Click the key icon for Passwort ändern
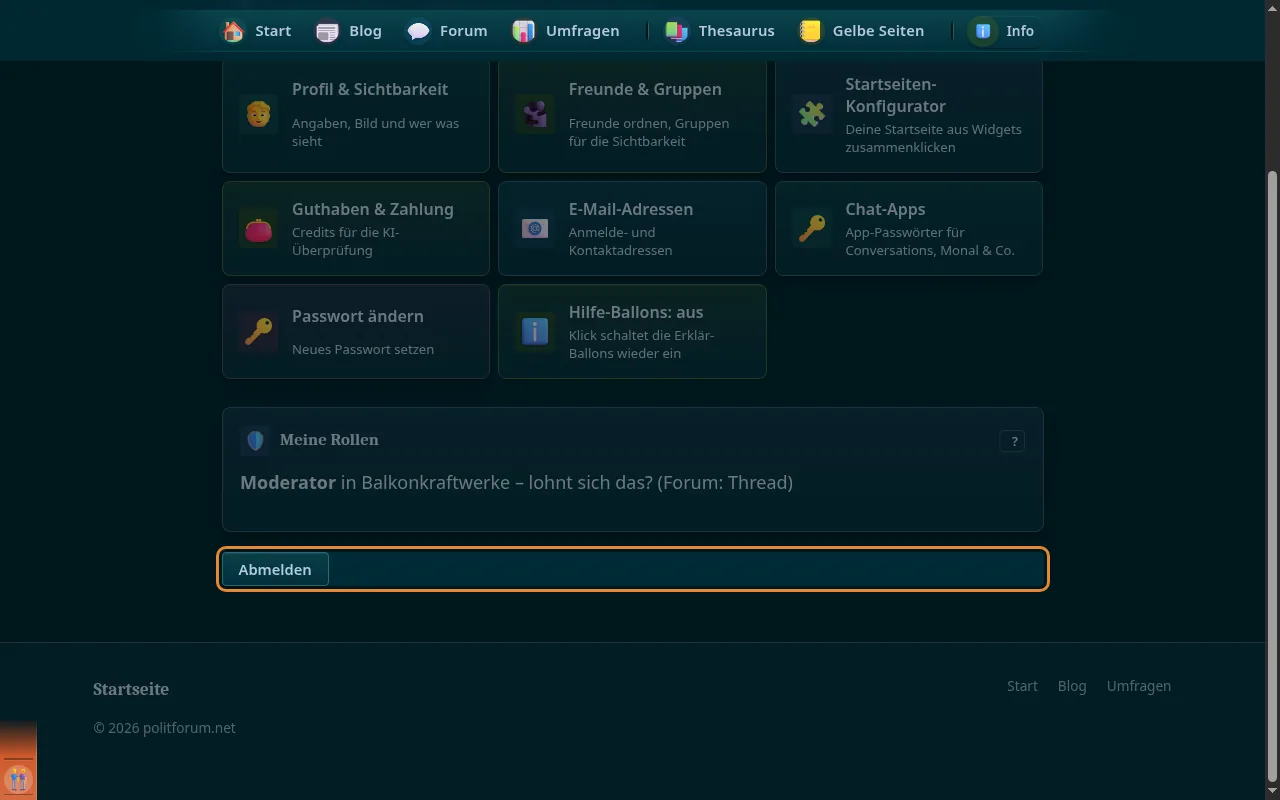This screenshot has width=1280, height=800. (x=258, y=332)
